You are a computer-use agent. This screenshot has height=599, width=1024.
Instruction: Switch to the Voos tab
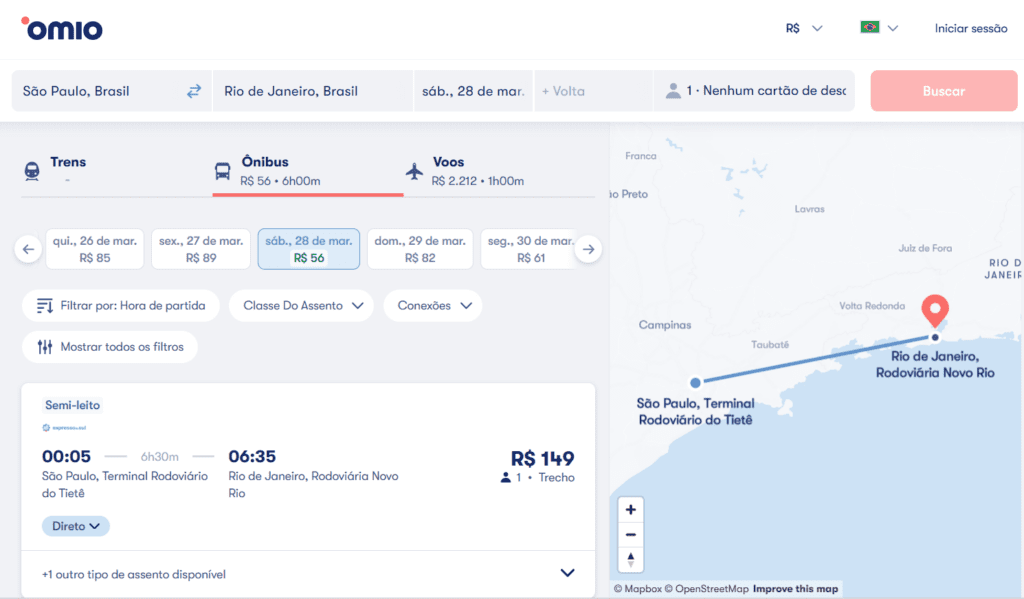(466, 171)
